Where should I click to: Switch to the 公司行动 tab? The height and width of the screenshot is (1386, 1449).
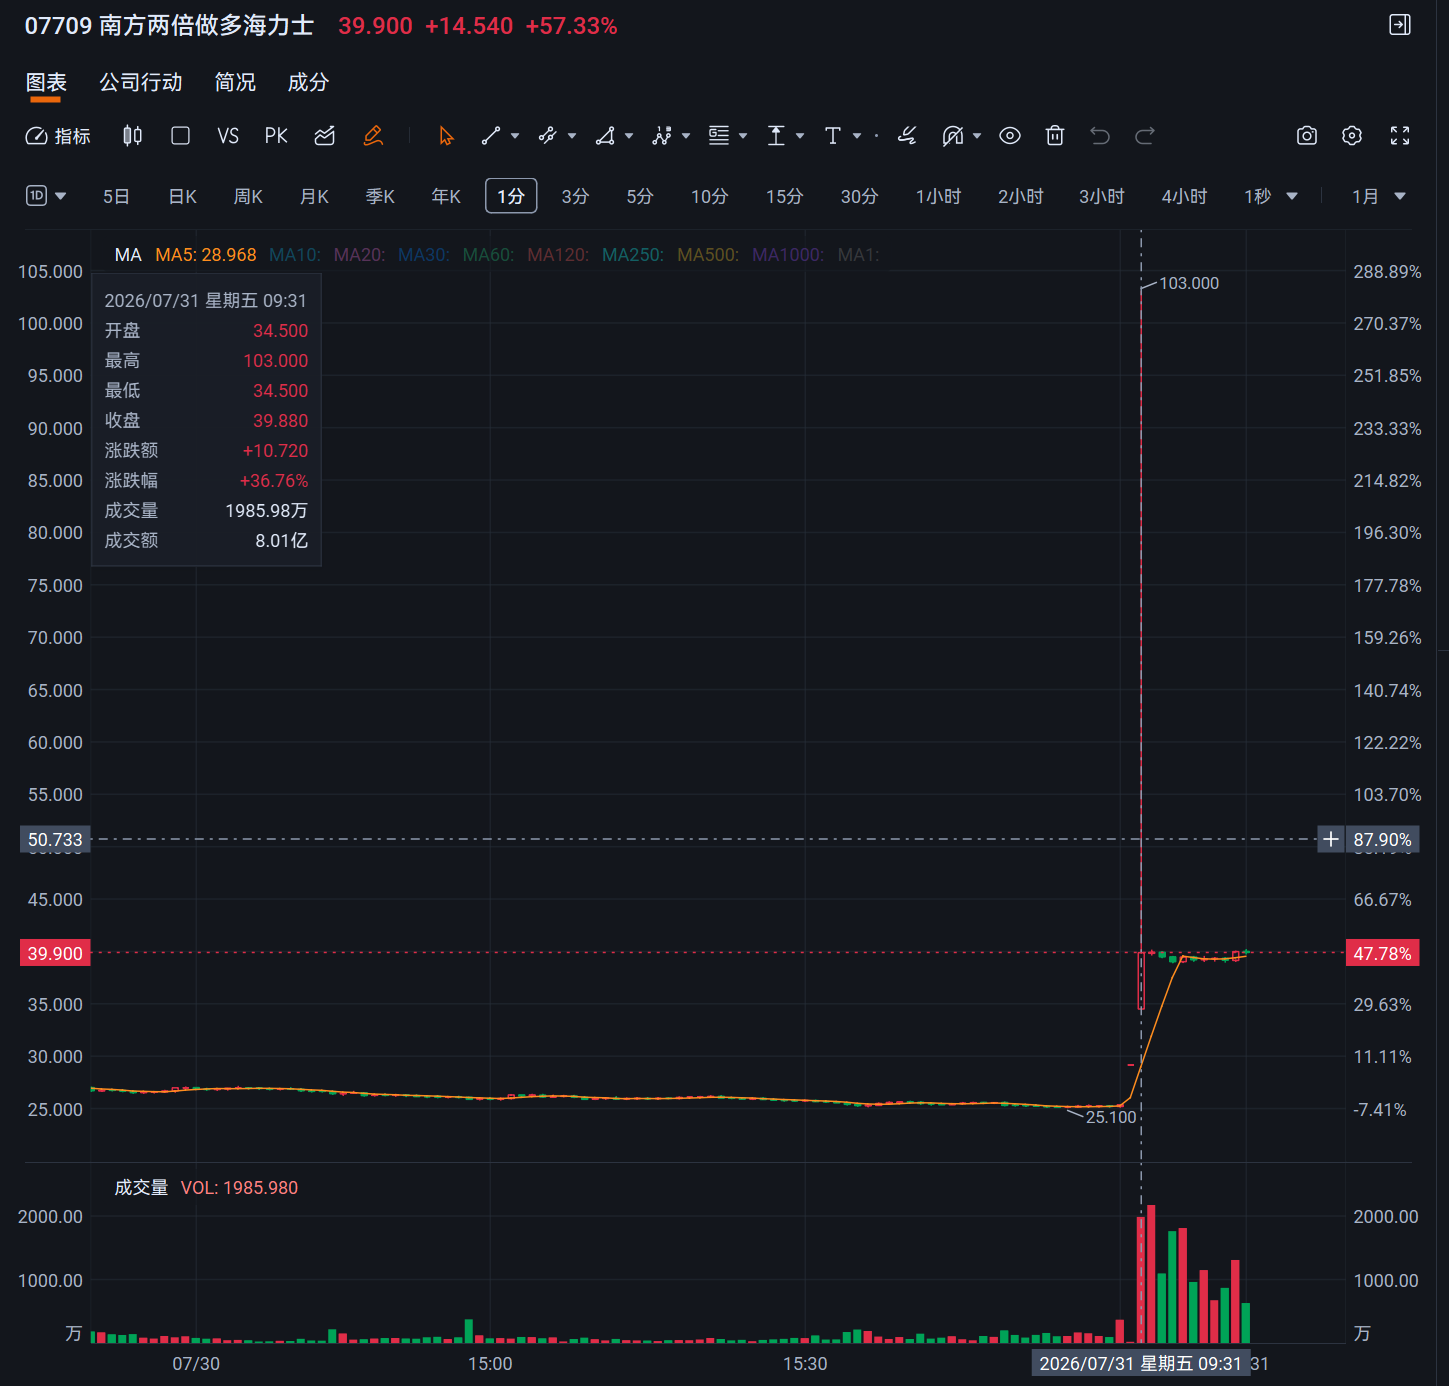click(141, 82)
